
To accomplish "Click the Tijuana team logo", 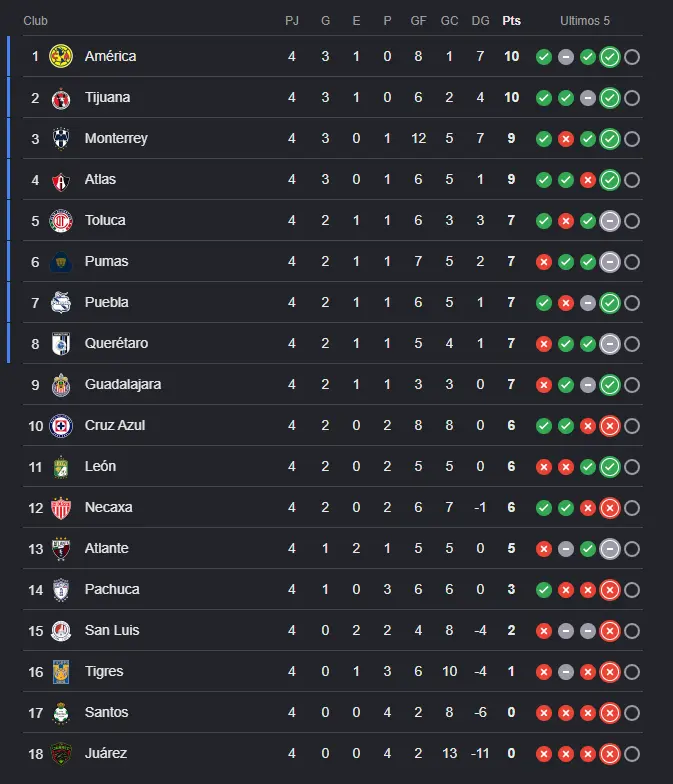I will (61, 98).
